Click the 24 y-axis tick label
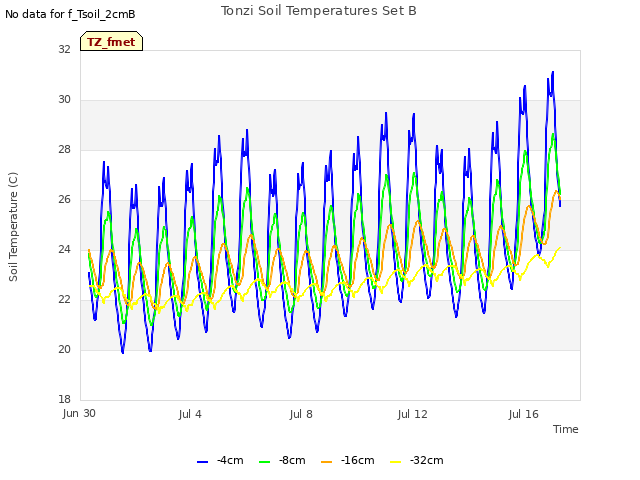The height and width of the screenshot is (480, 640). [64, 249]
